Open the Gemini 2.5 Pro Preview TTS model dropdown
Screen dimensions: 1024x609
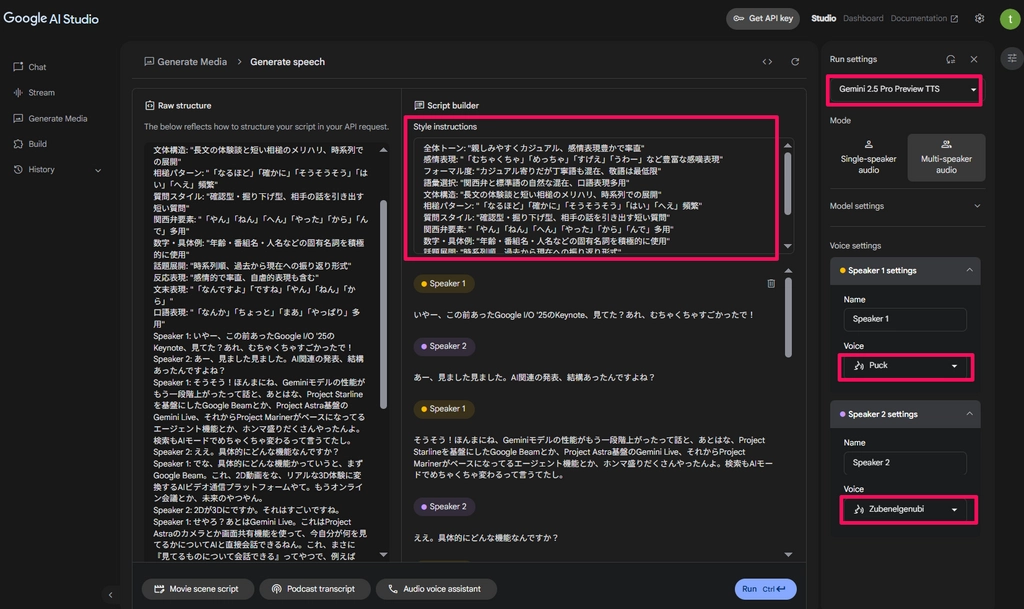[904, 89]
